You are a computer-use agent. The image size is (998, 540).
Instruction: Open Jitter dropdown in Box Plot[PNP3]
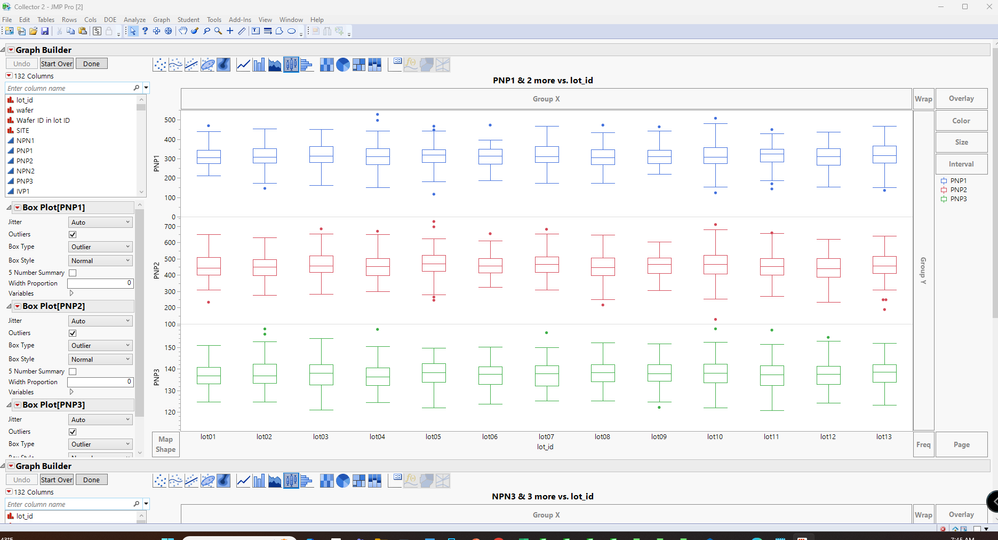[x=100, y=420]
